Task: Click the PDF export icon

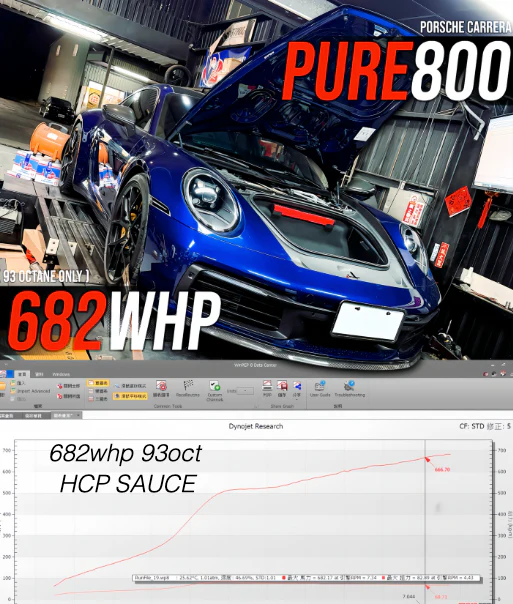Action: click(x=267, y=388)
